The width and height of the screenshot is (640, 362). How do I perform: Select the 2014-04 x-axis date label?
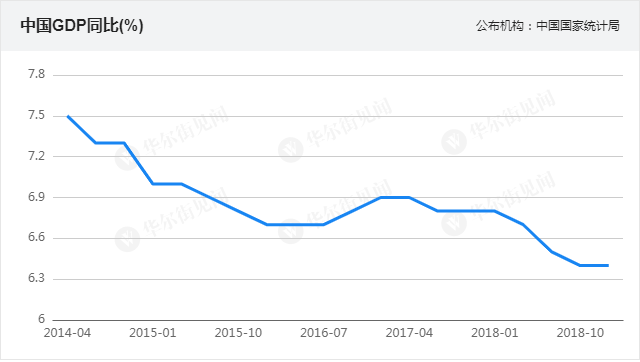pyautogui.click(x=67, y=333)
